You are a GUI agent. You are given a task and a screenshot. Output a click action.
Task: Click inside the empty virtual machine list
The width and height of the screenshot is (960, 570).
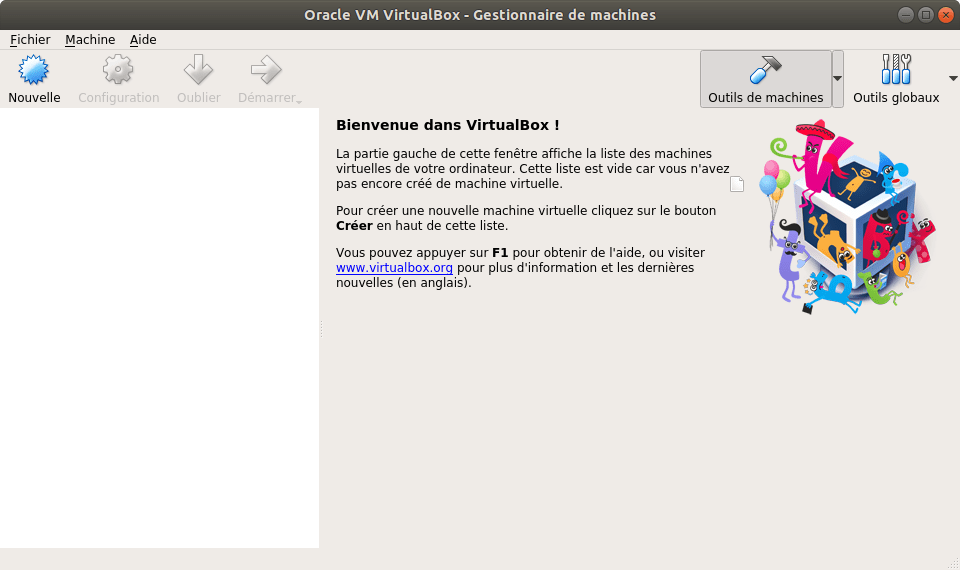[159, 328]
